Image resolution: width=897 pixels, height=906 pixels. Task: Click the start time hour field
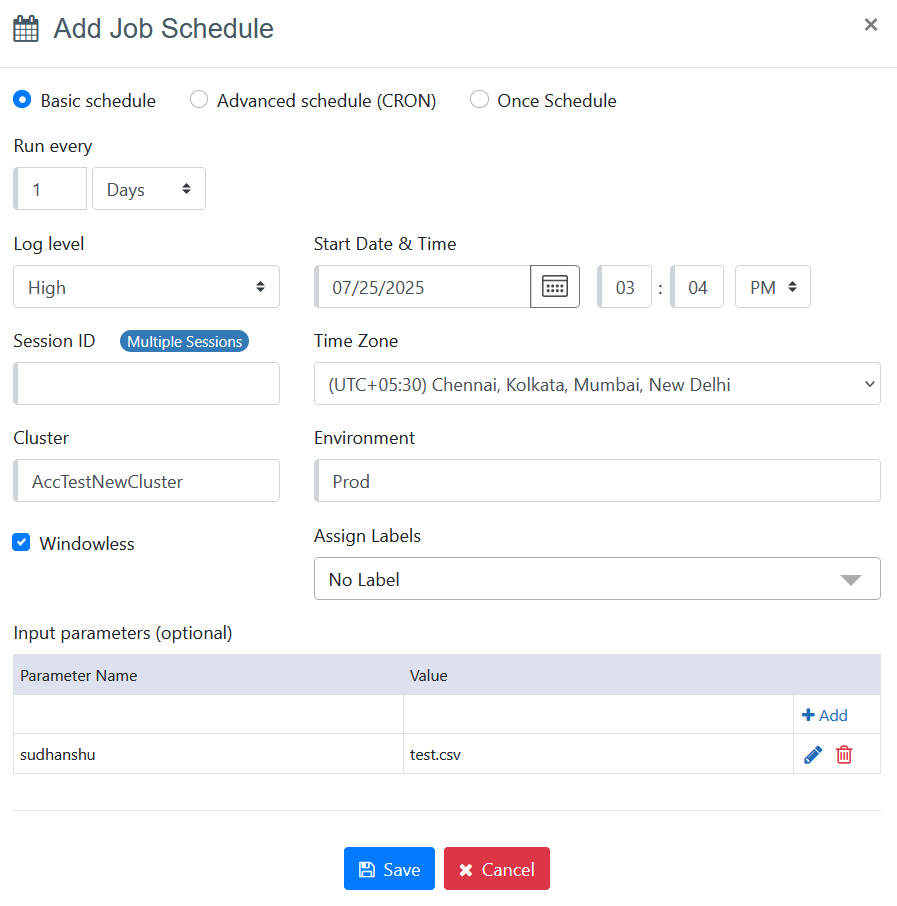pyautogui.click(x=625, y=287)
